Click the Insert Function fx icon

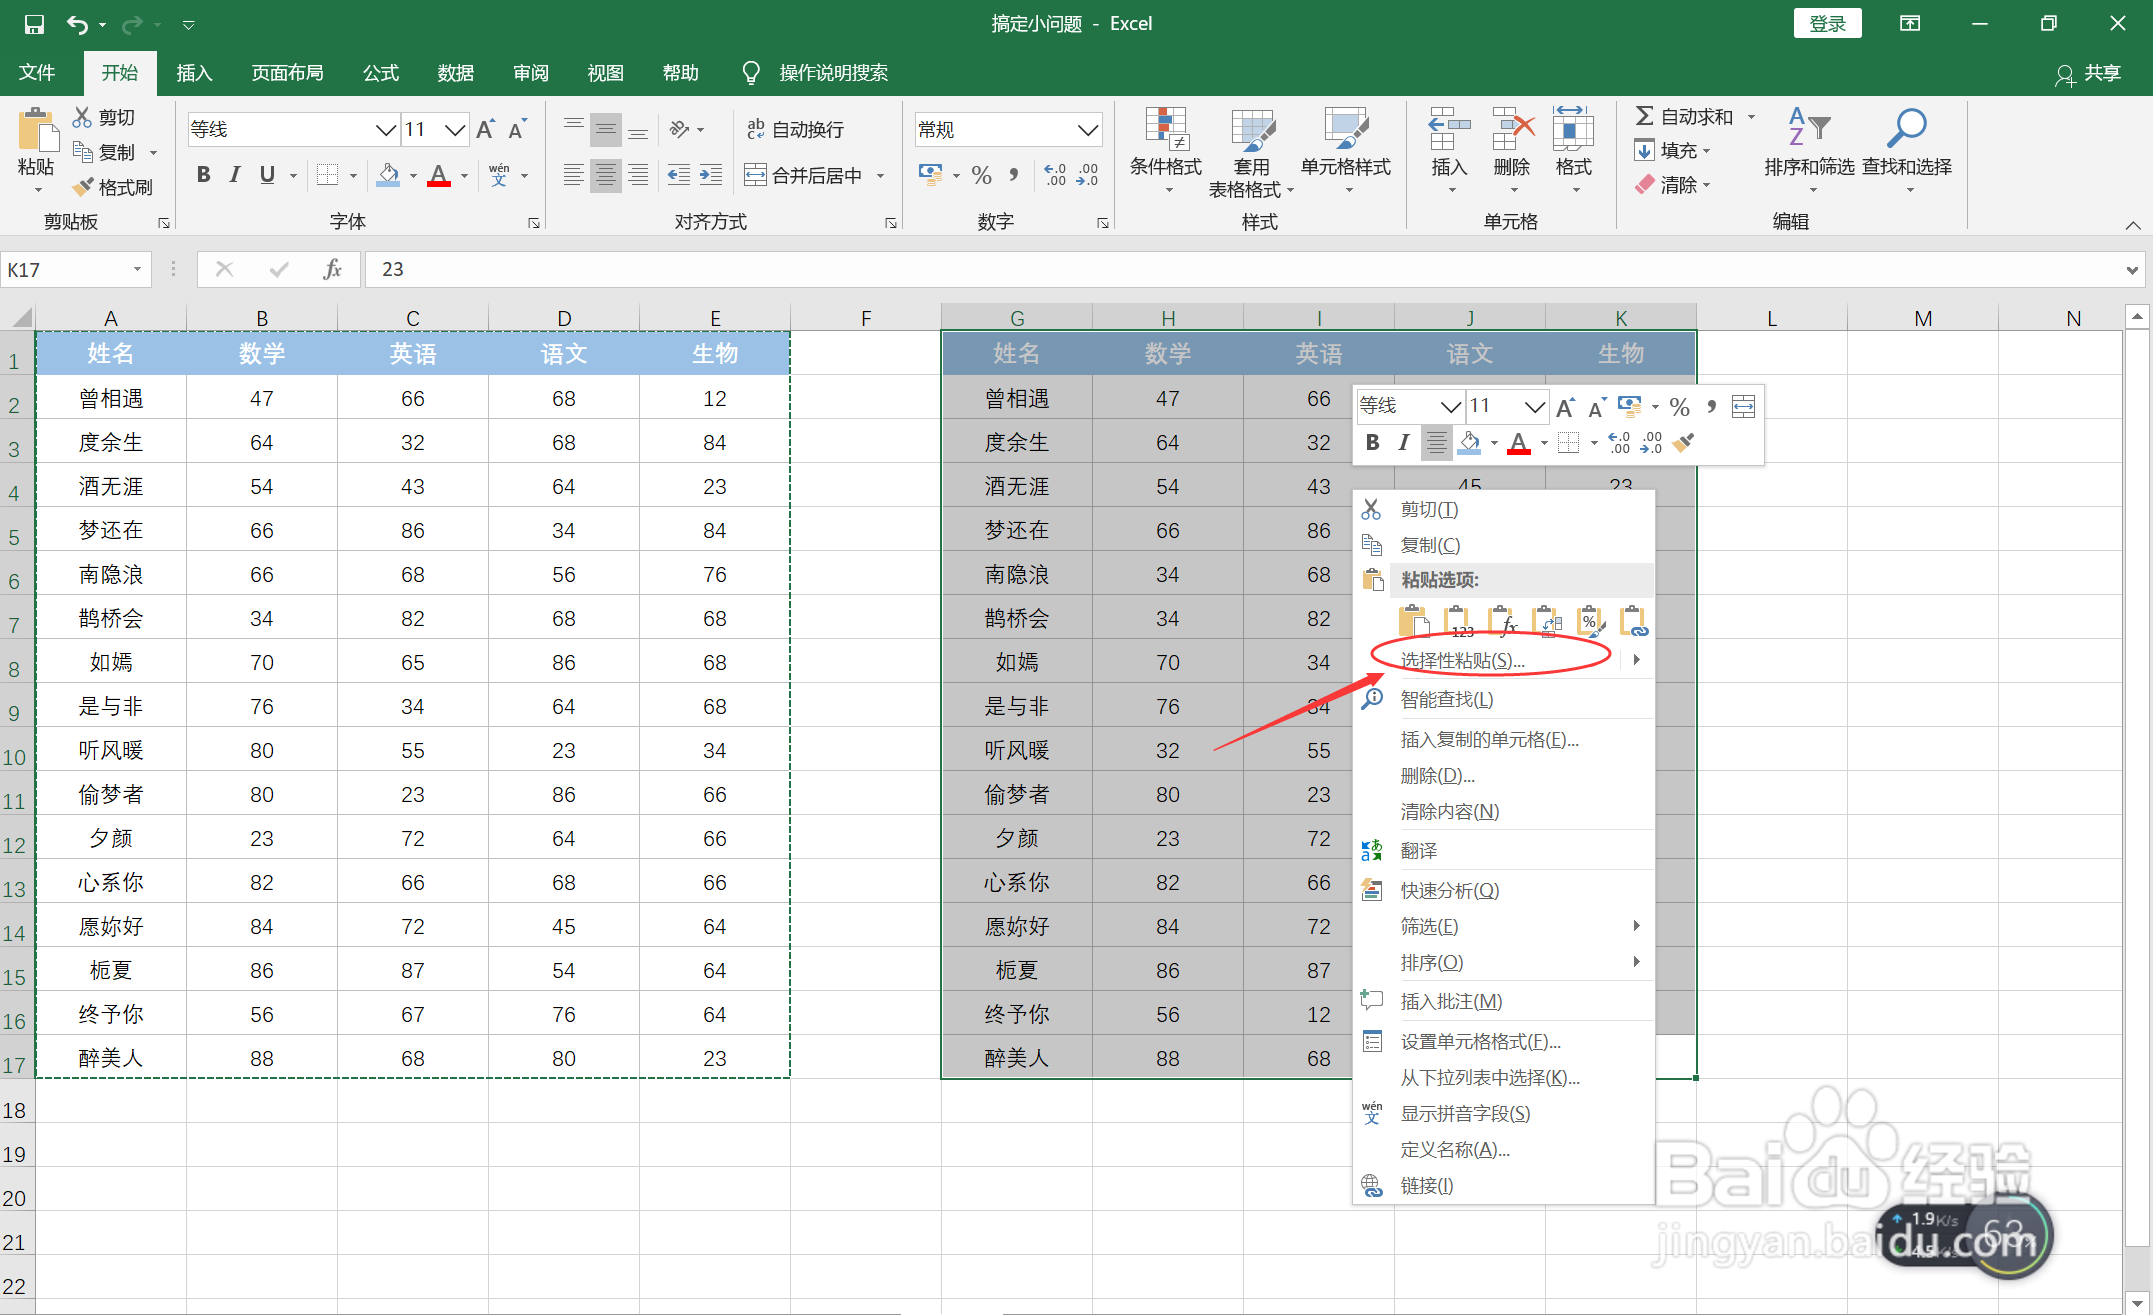(x=332, y=269)
